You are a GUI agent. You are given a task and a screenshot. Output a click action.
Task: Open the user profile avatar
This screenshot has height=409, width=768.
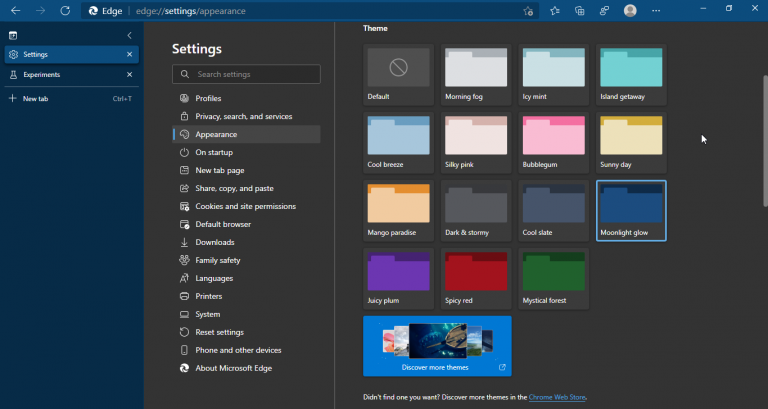pos(630,11)
